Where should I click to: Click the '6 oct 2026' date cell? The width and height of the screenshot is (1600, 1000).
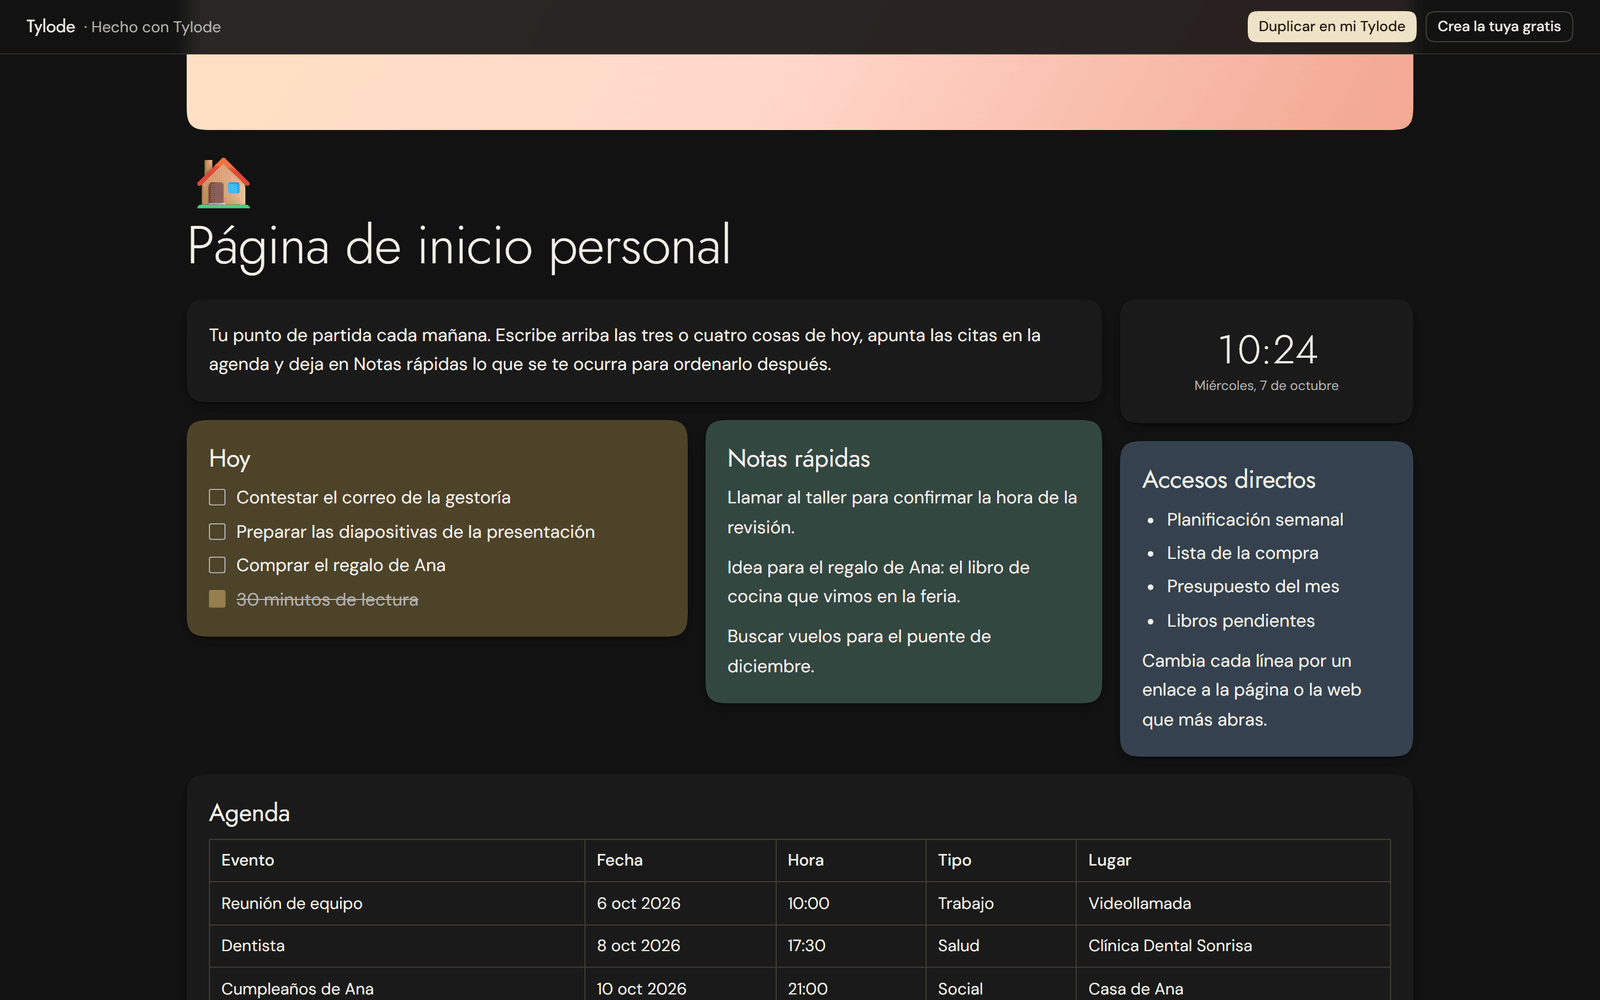(680, 903)
